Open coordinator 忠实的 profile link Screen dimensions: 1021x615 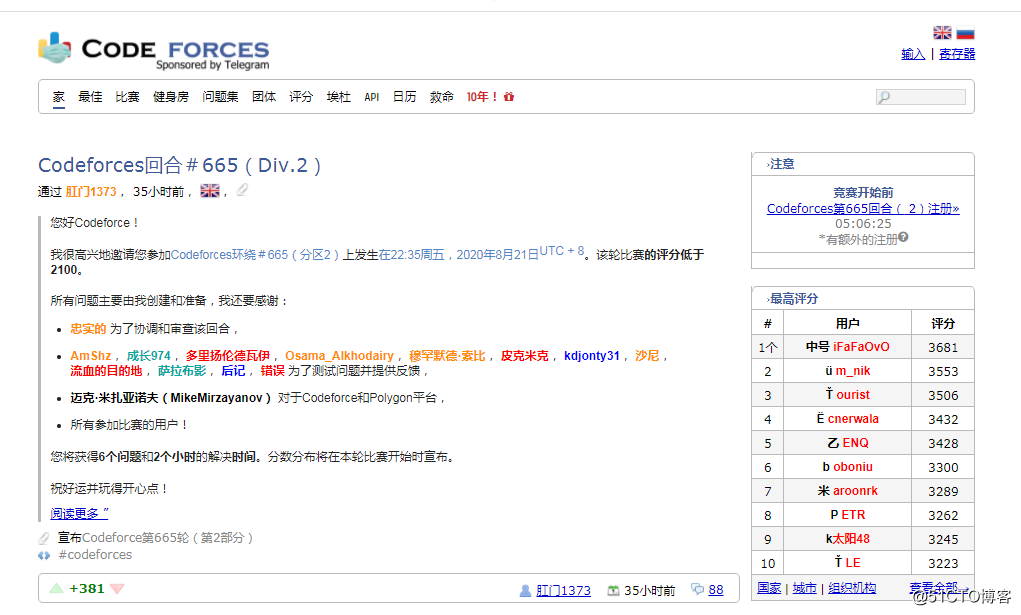(x=88, y=329)
